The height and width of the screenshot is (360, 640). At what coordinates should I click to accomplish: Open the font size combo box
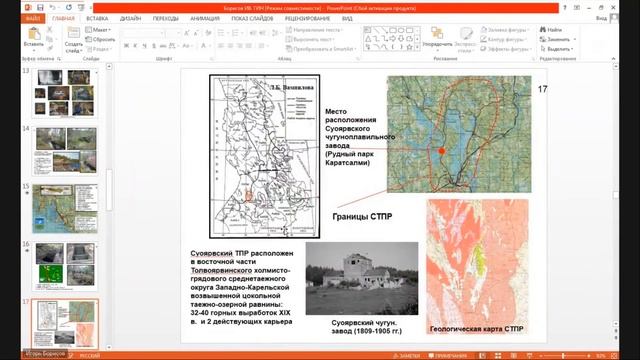click(x=173, y=33)
